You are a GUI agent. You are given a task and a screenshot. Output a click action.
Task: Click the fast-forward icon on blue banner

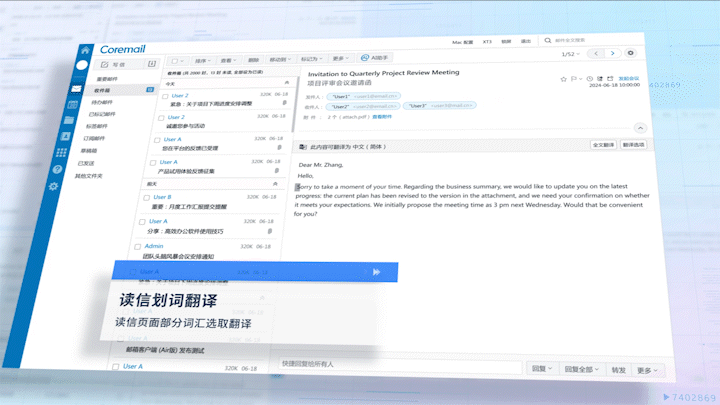(x=376, y=271)
